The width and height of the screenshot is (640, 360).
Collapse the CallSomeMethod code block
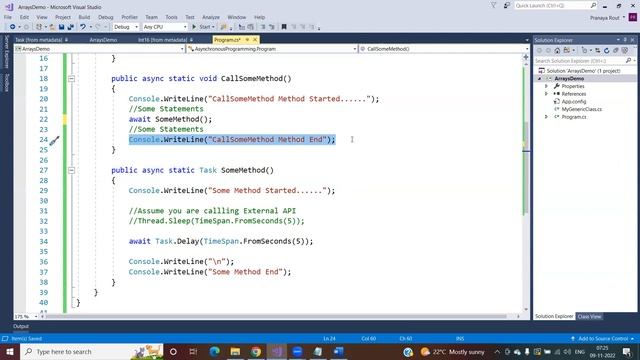71,78
